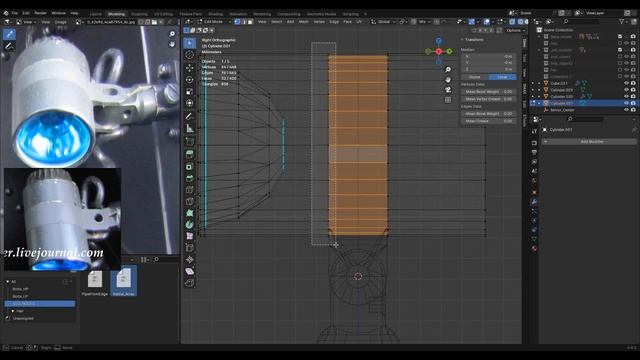Activate the Extrude Region tool
The height and width of the screenshot is (360, 640).
click(190, 154)
